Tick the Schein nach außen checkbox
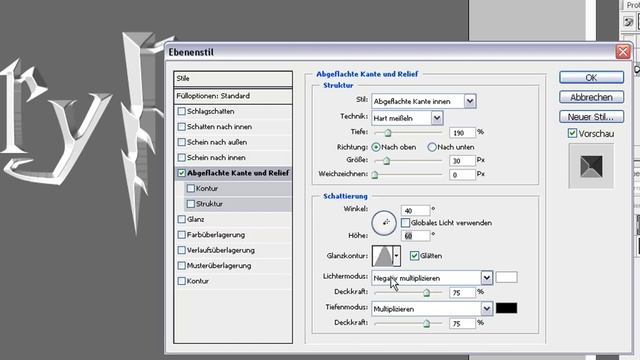This screenshot has width=640, height=360. 182,142
